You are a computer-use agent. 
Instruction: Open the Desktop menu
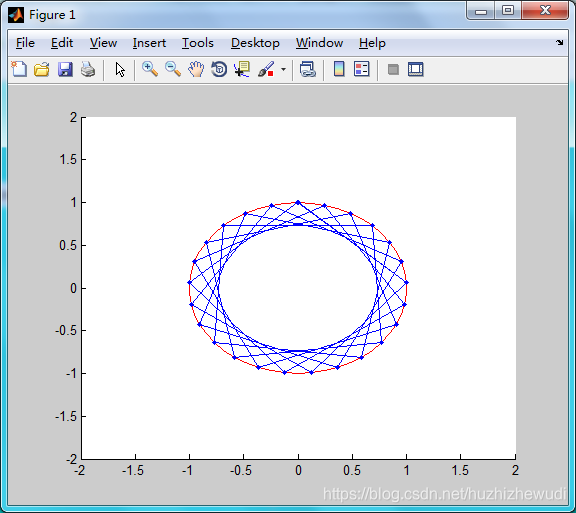(255, 43)
